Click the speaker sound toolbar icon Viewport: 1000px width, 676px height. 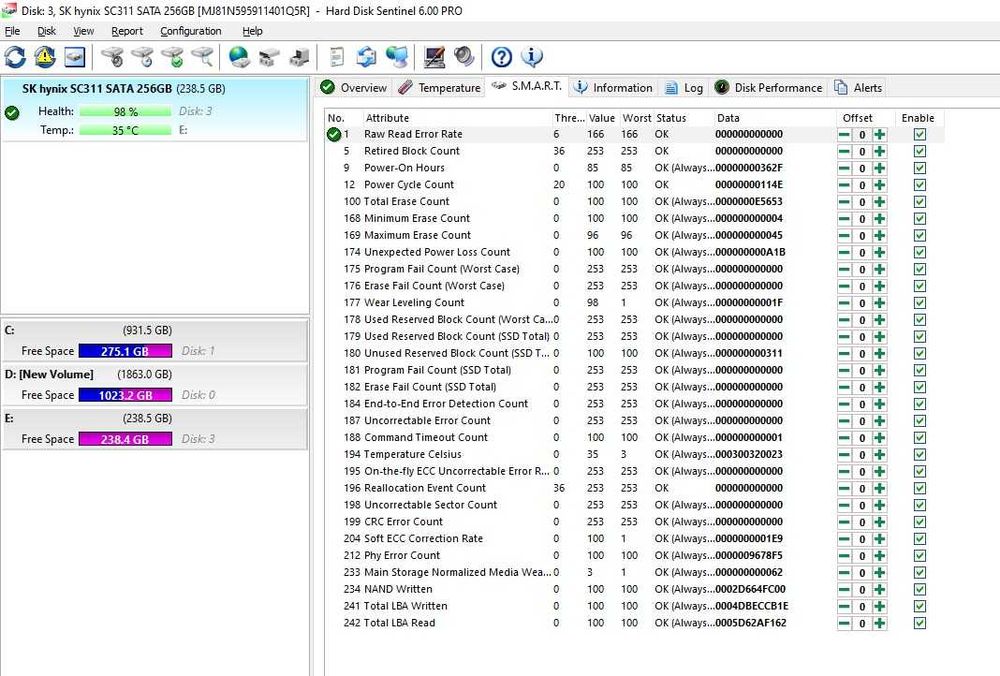click(x=465, y=57)
